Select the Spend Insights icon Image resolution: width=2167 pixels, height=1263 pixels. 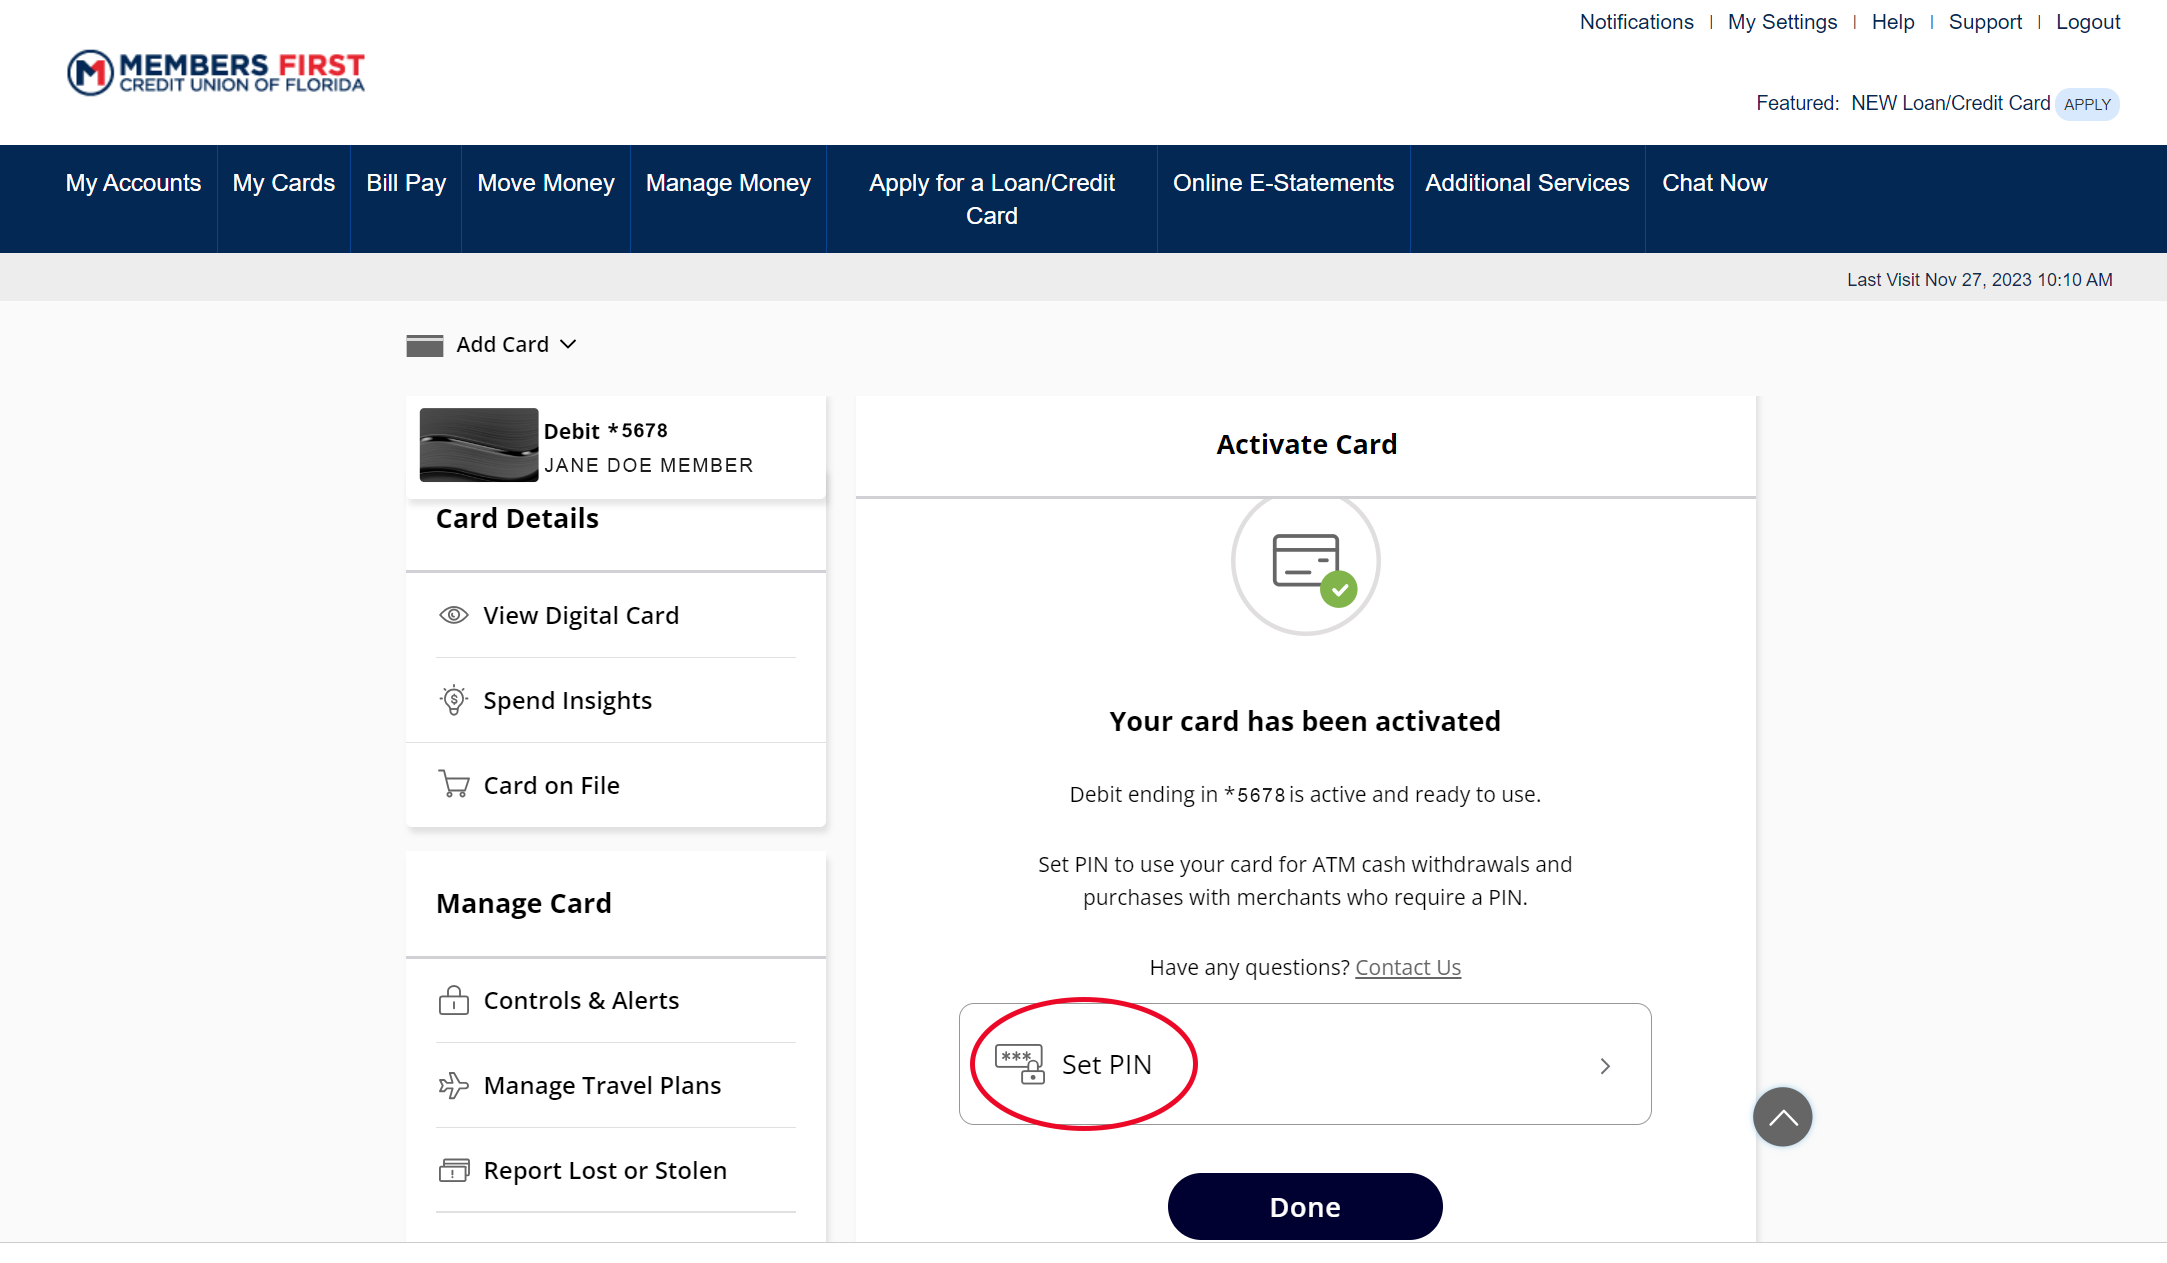[x=452, y=699]
